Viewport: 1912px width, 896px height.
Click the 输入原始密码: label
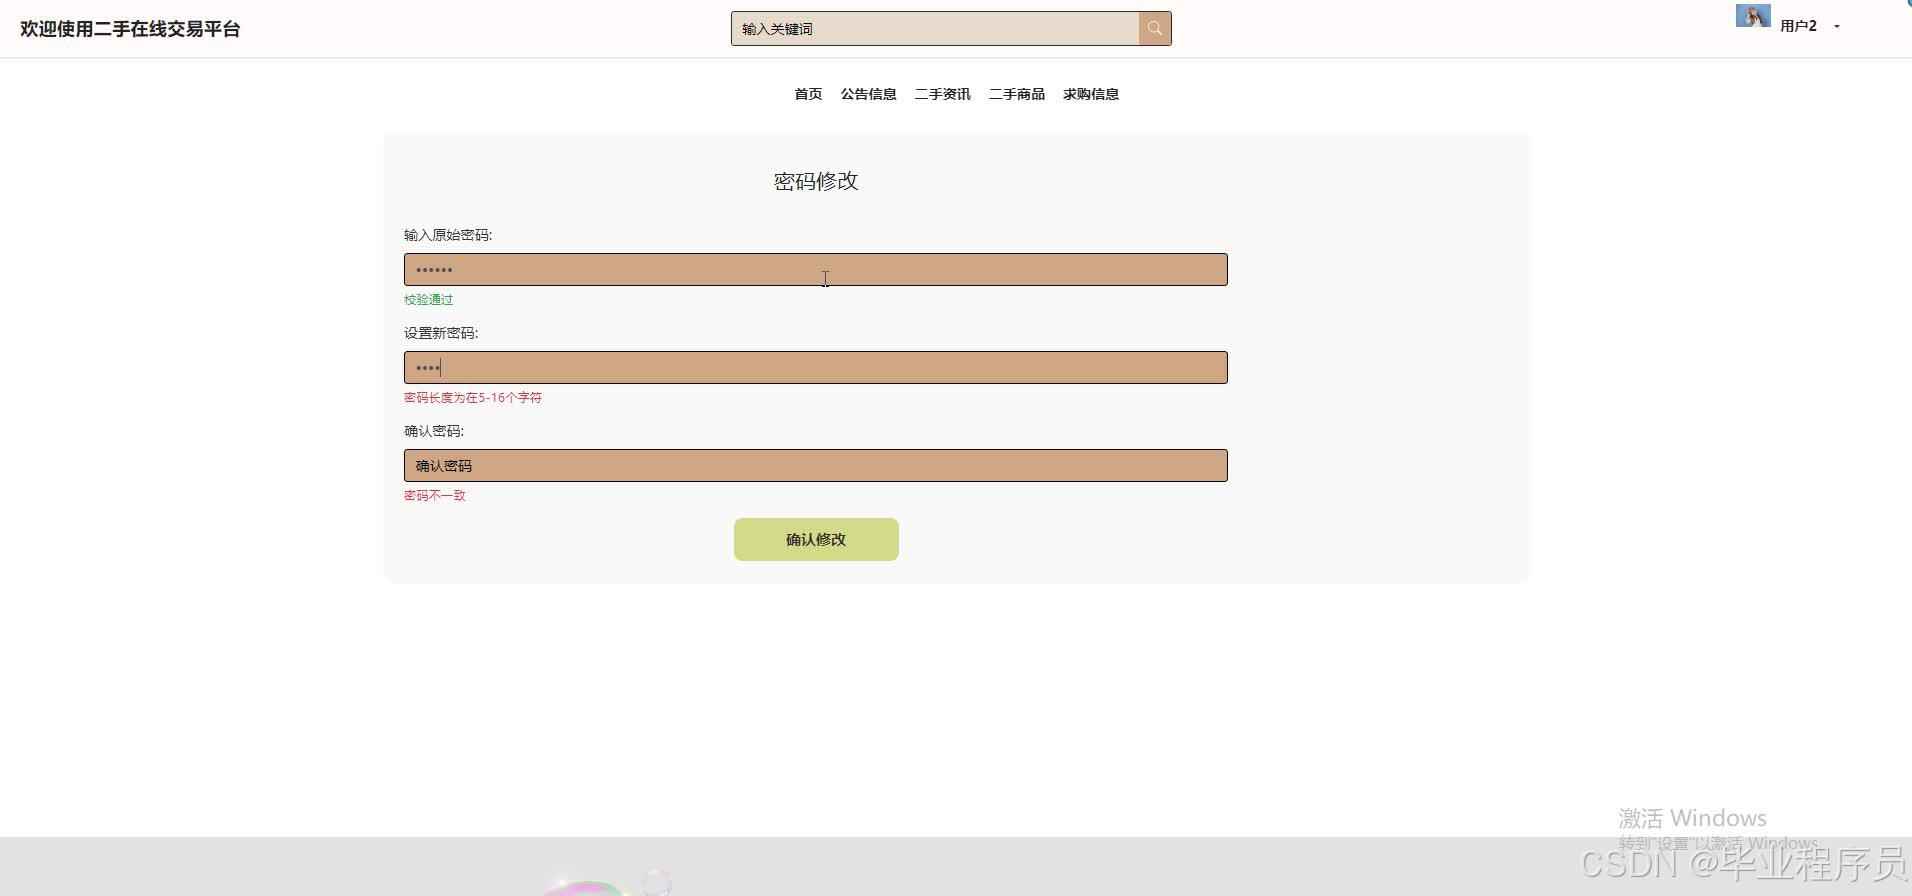pos(448,235)
